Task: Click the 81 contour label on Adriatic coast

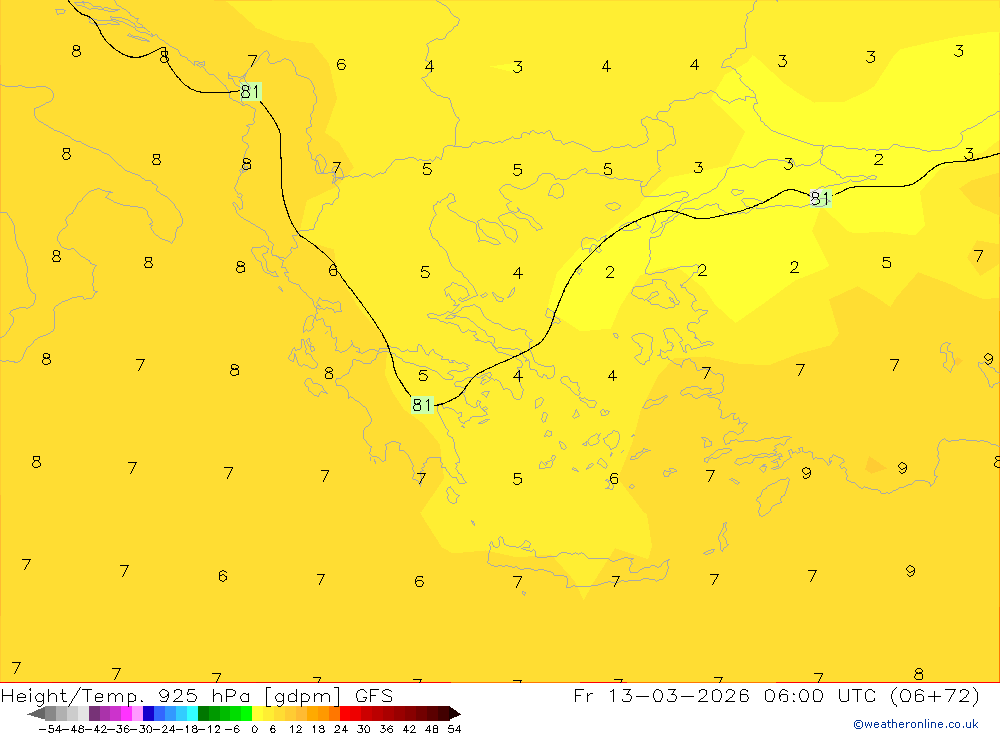Action: (250, 92)
